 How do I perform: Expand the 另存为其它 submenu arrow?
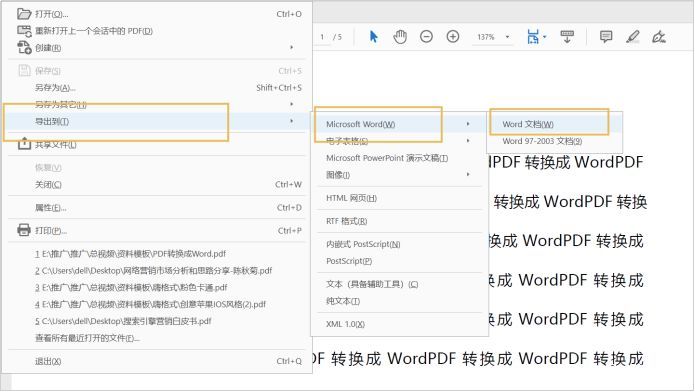click(292, 104)
